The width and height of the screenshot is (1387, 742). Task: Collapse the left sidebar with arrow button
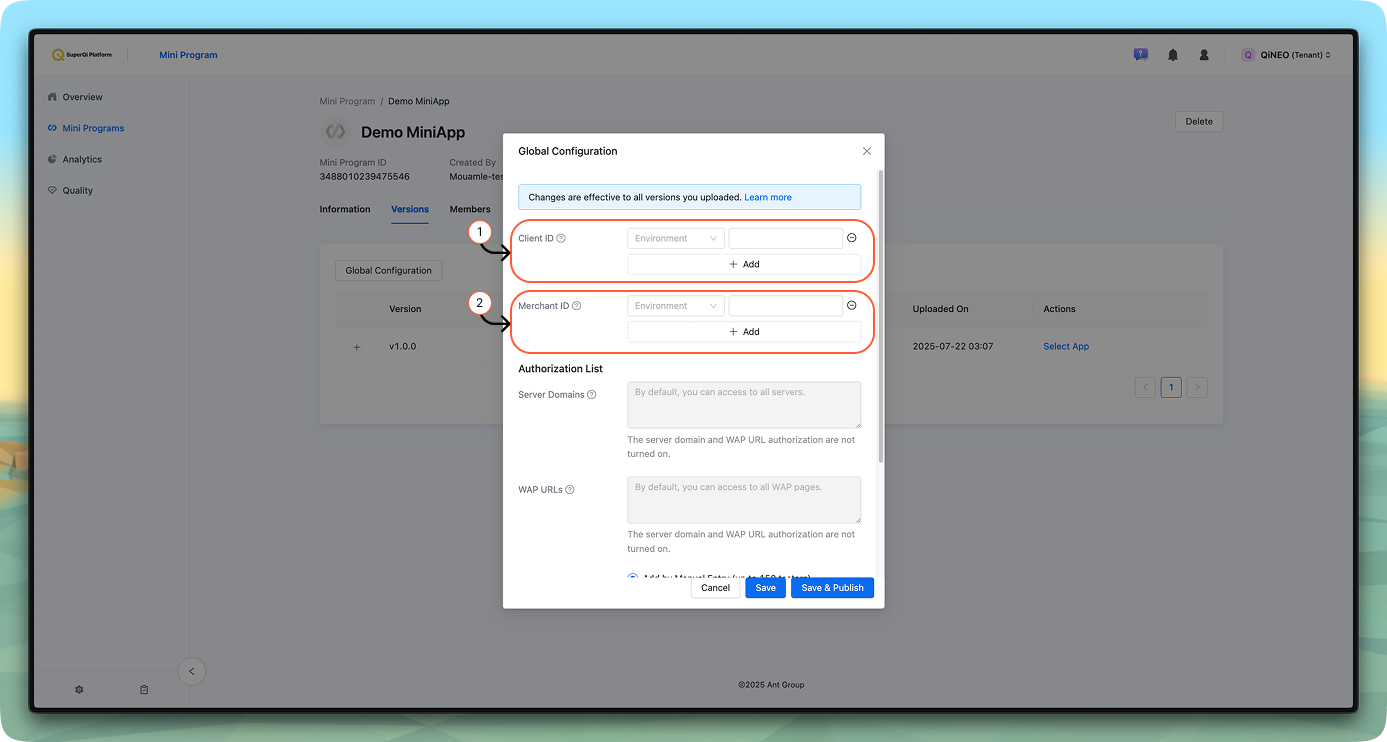click(192, 671)
